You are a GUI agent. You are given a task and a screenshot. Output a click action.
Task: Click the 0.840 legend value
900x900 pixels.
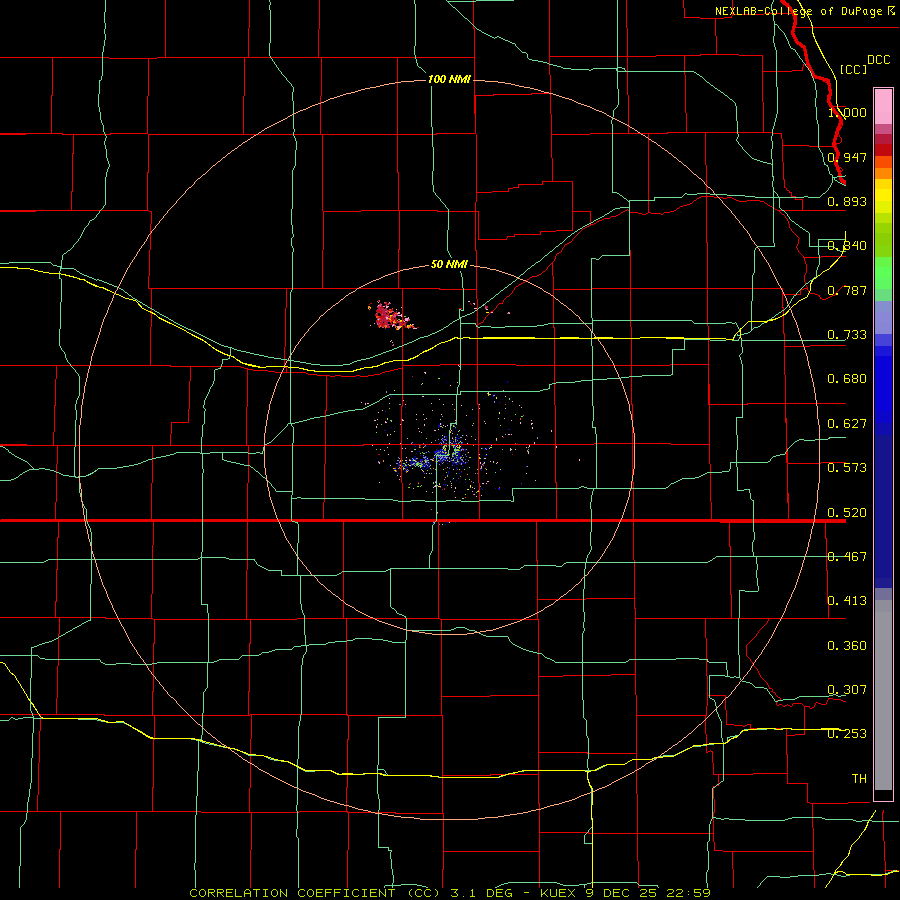tap(847, 246)
